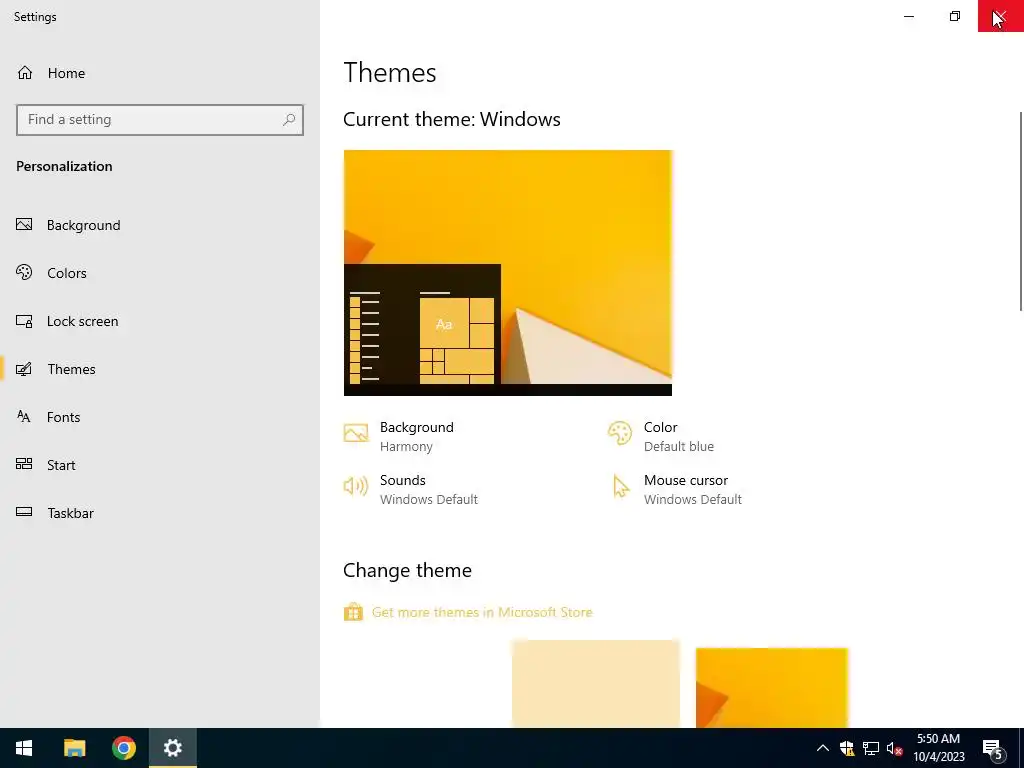Click the Taskbar icon in sidebar
The image size is (1024, 768).
[24, 513]
